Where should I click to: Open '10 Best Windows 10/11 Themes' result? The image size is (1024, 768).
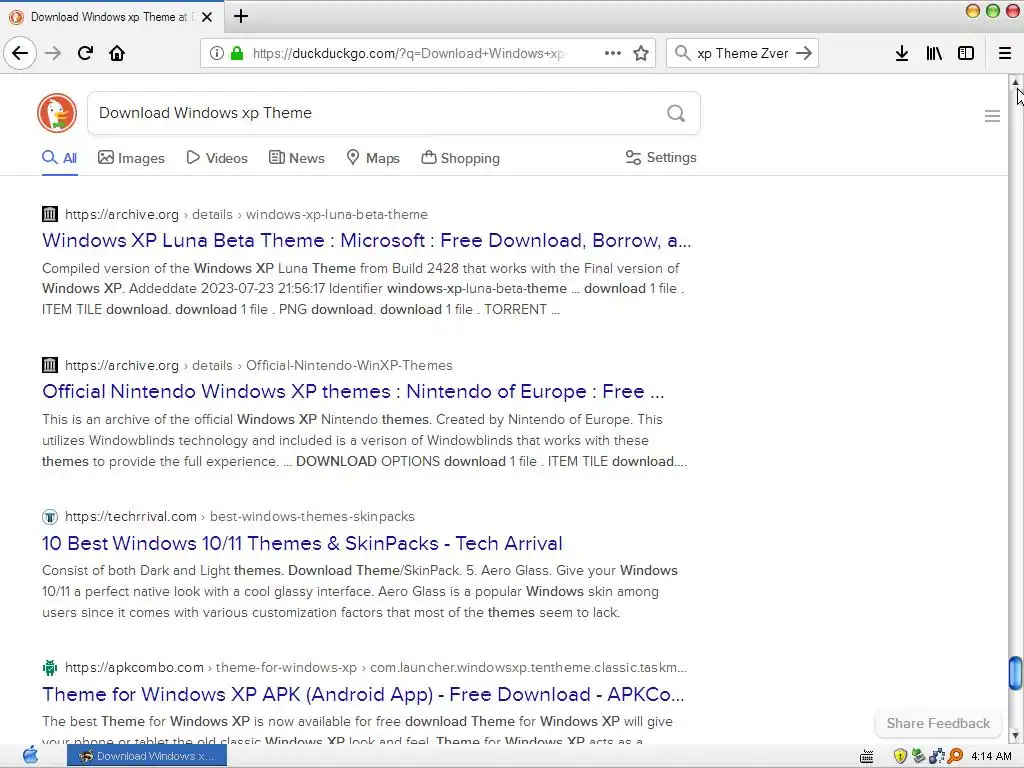[x=302, y=543]
